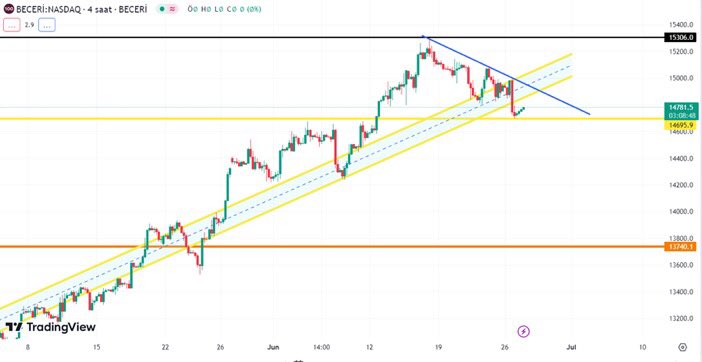Click the 15400.0 price axis label
This screenshot has height=362, width=702.
click(681, 24)
